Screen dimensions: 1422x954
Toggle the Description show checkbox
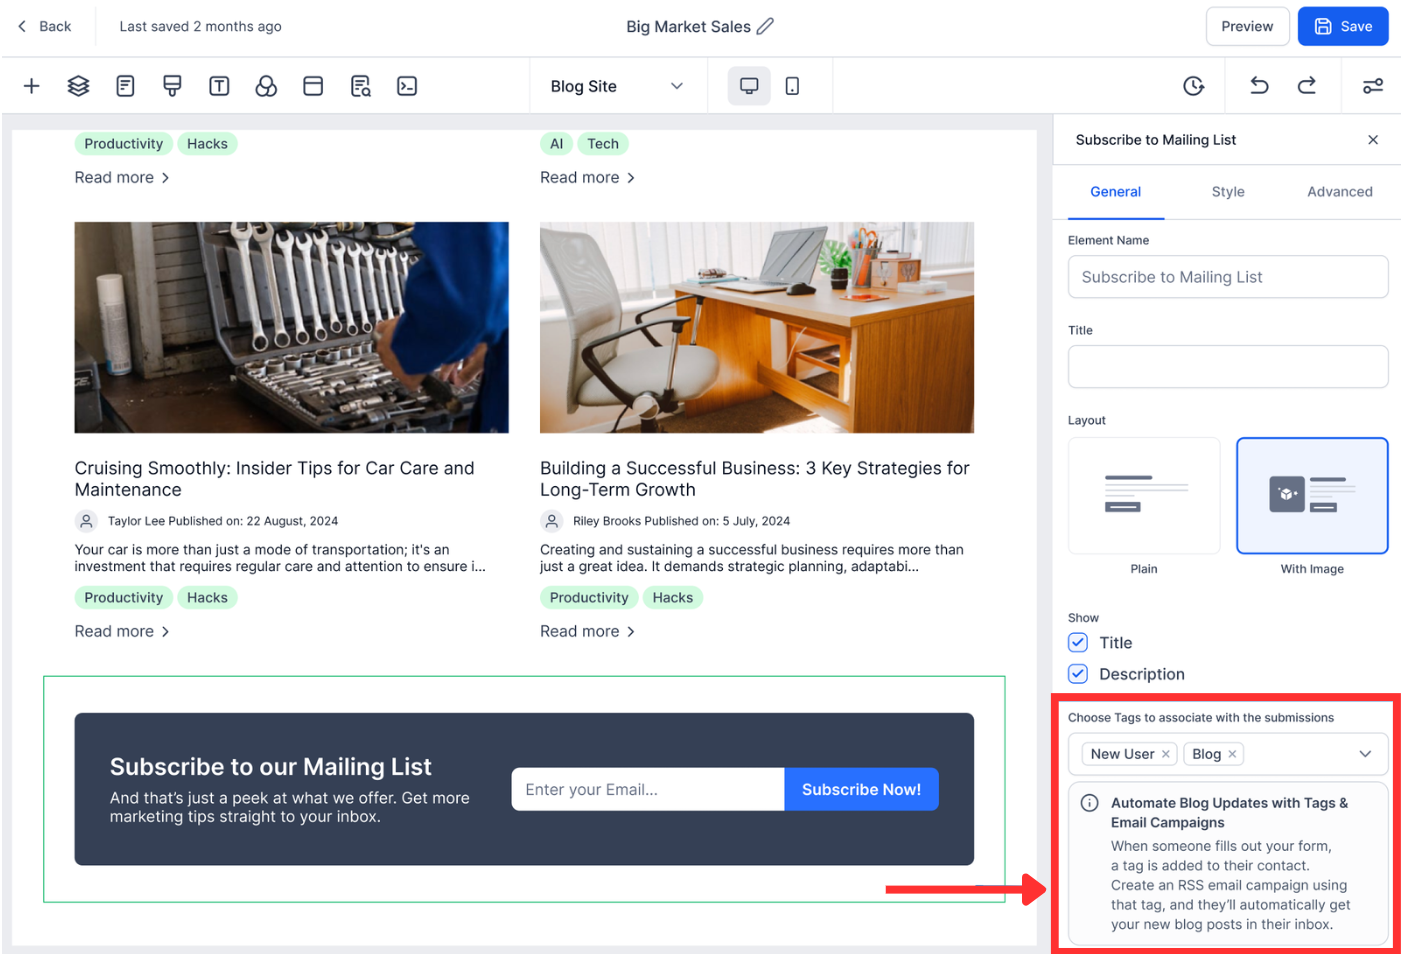click(1078, 674)
